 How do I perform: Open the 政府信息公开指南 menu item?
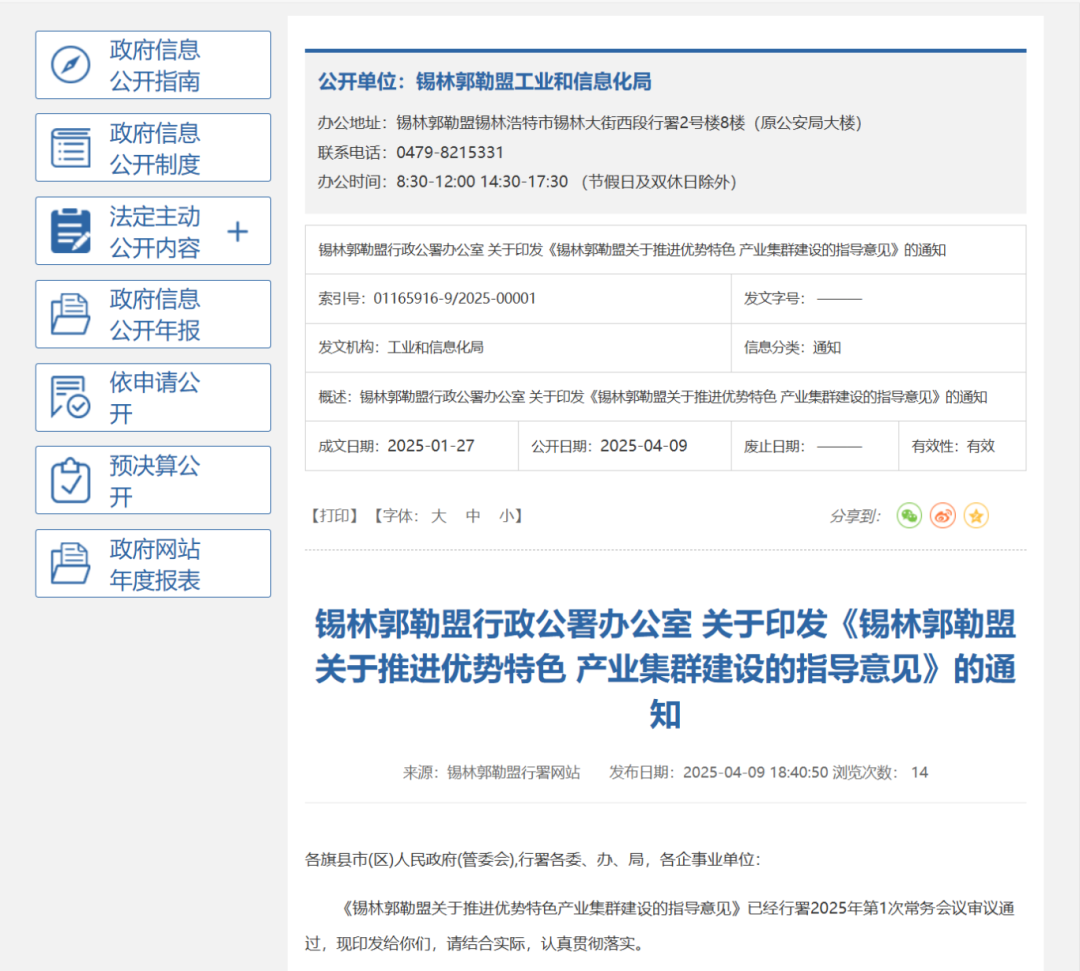[x=155, y=65]
